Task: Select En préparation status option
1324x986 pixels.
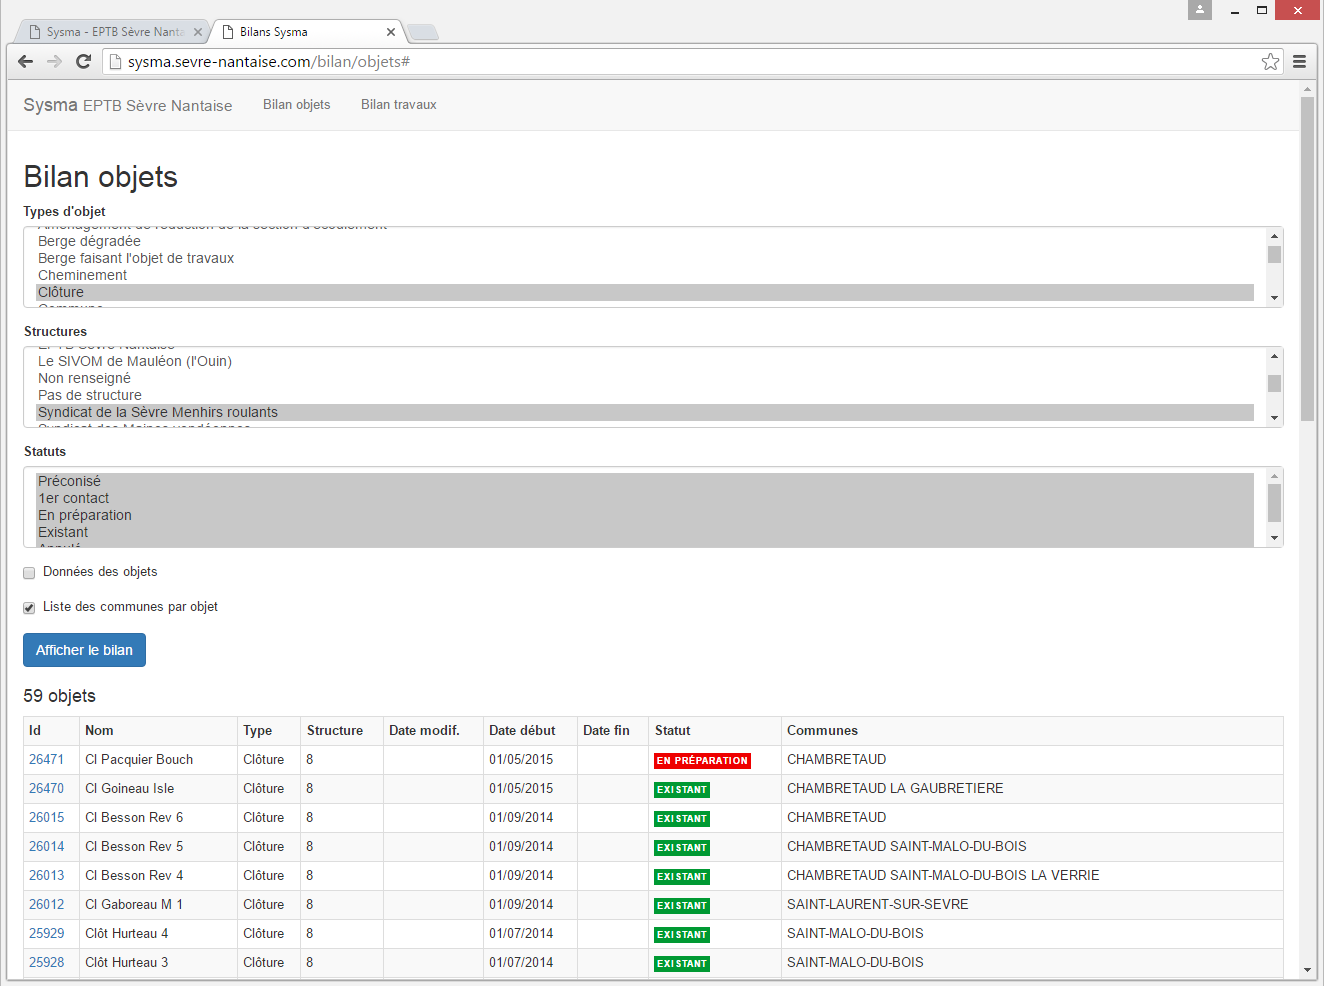Action: [645, 515]
